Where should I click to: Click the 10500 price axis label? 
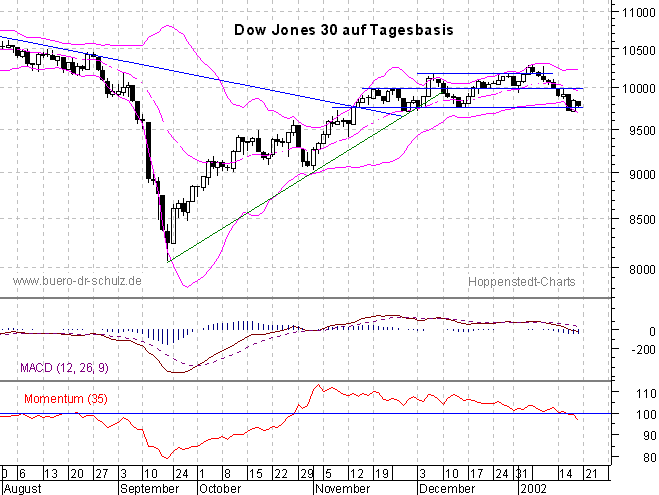[639, 50]
